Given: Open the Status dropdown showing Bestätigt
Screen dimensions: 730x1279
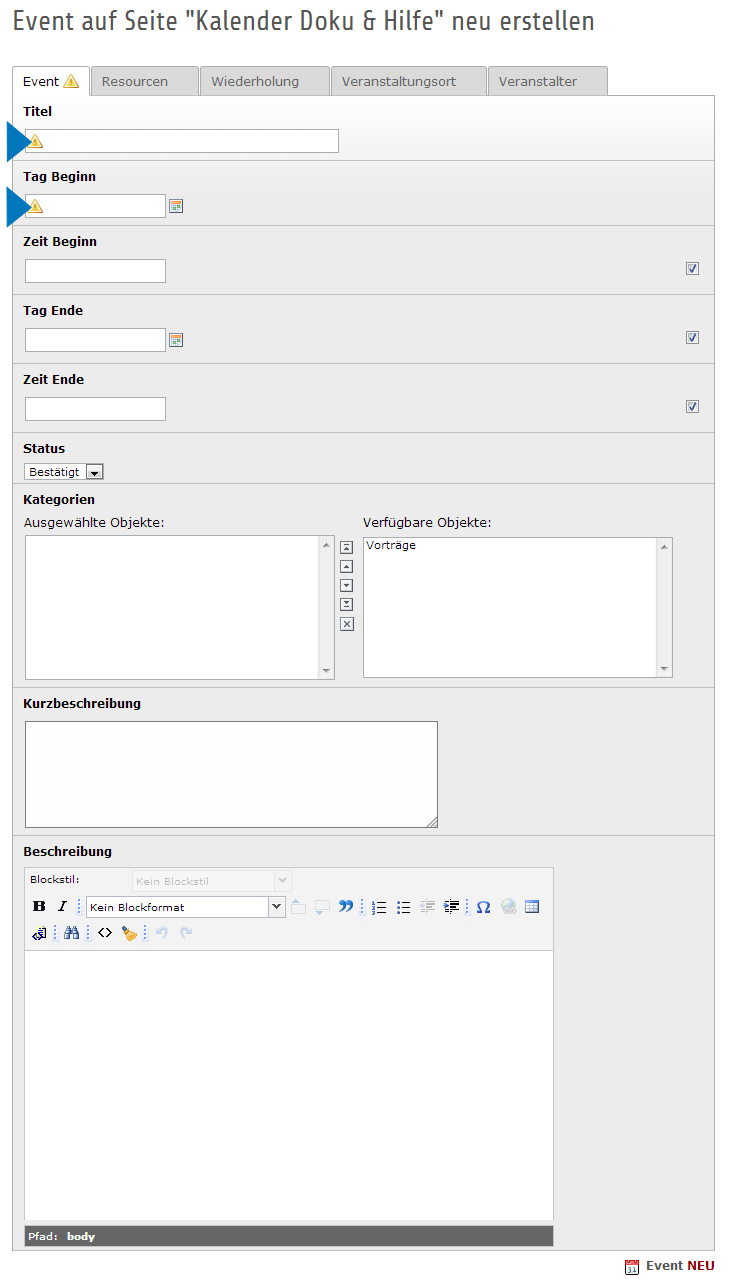Looking at the screenshot, I should tap(65, 471).
